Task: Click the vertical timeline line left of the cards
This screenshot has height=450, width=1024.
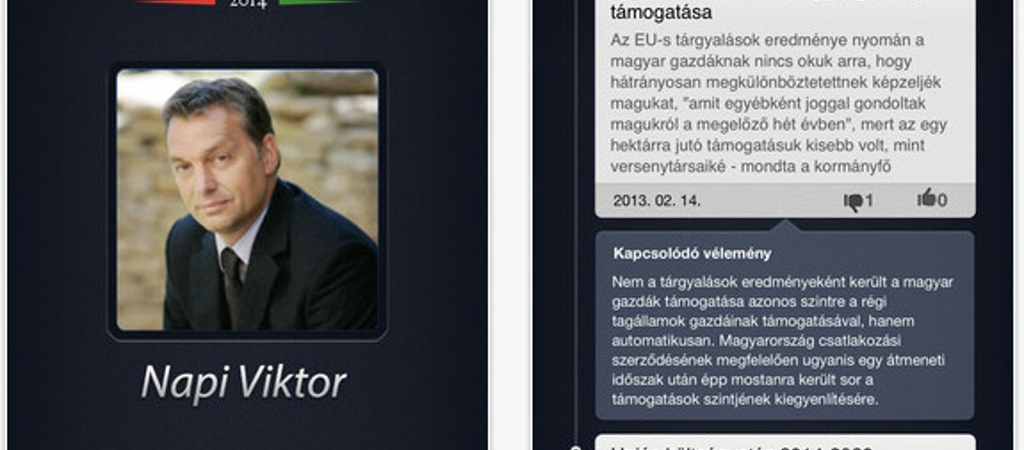Action: 575,222
